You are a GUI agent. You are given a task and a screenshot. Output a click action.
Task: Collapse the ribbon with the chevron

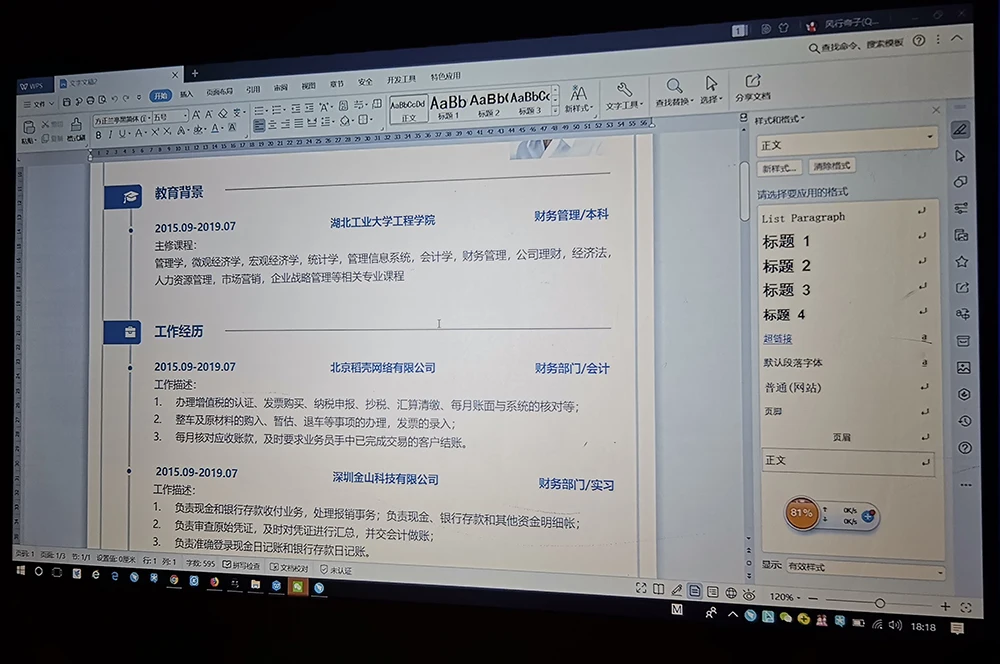coord(957,39)
